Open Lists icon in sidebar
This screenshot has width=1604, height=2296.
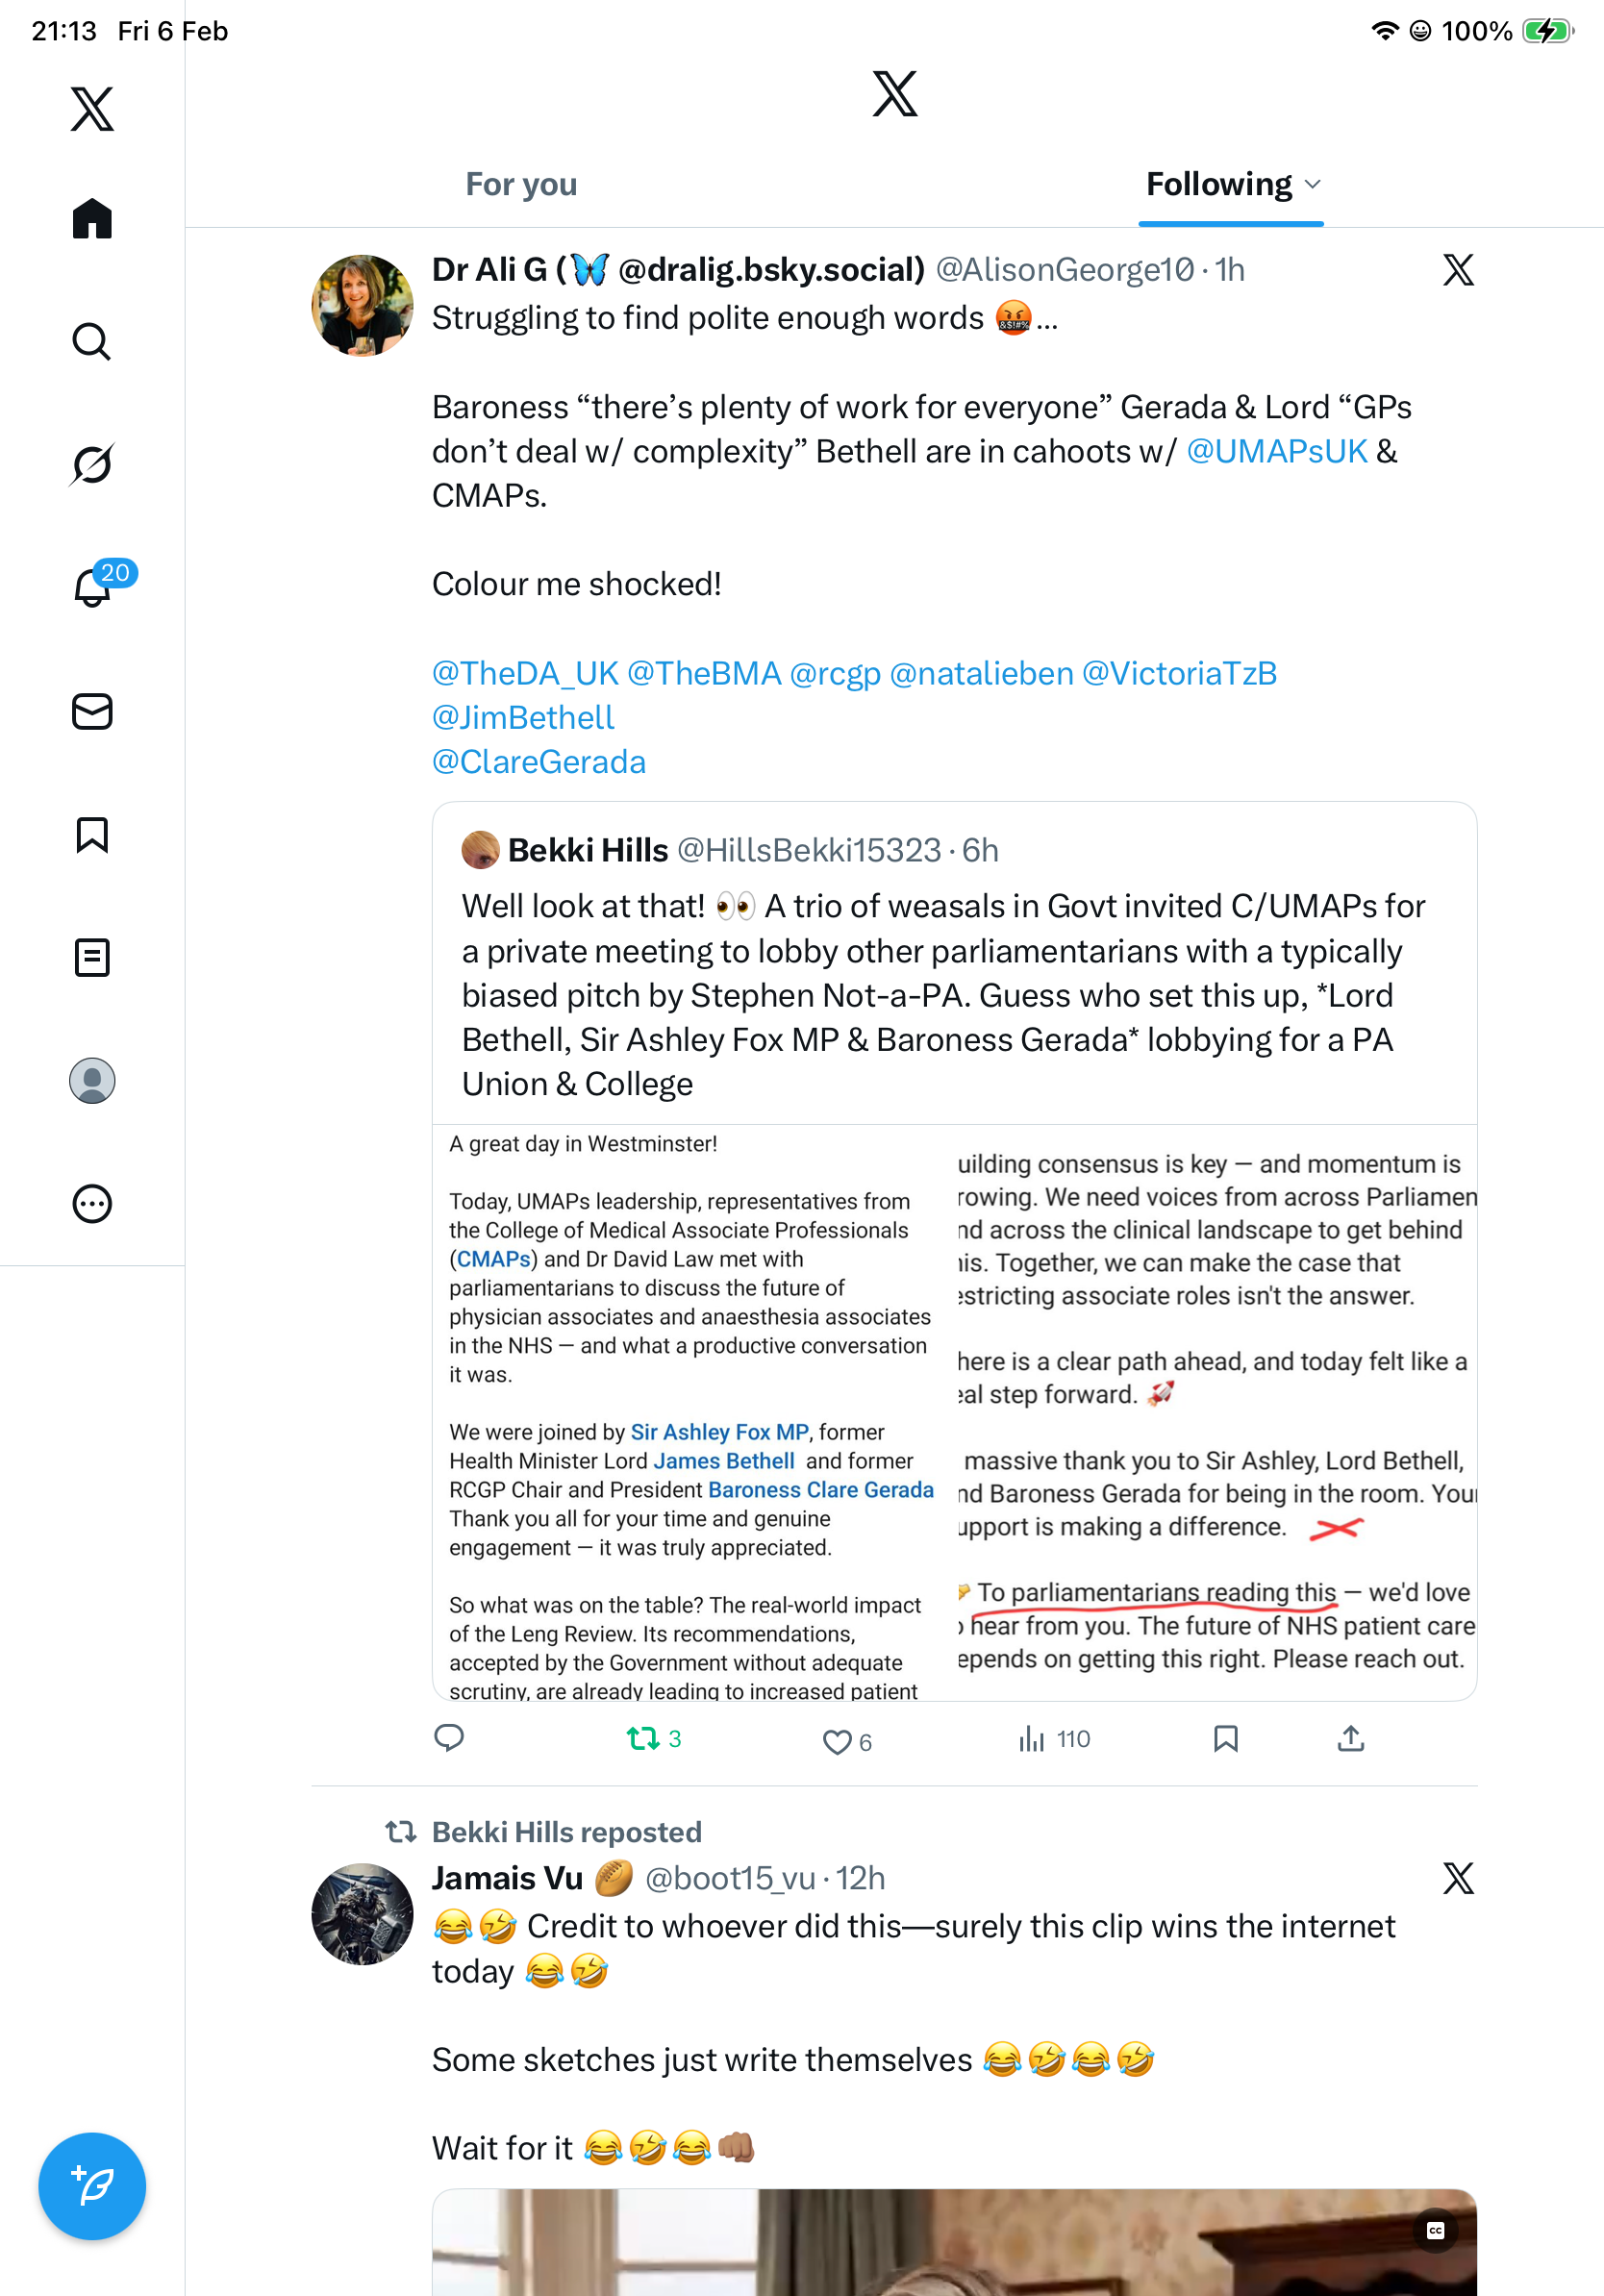(x=92, y=957)
